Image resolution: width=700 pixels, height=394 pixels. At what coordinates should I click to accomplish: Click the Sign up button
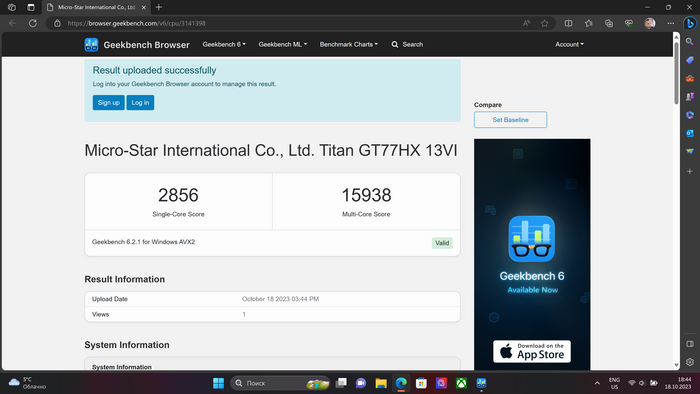[x=108, y=103]
